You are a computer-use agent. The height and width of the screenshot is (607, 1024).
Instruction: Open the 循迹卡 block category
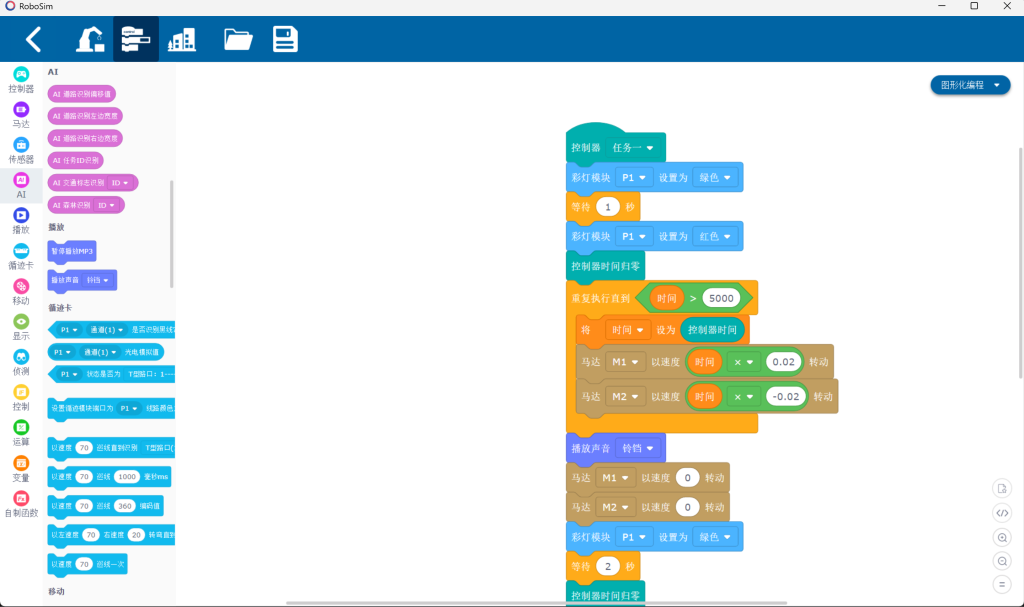click(x=21, y=257)
